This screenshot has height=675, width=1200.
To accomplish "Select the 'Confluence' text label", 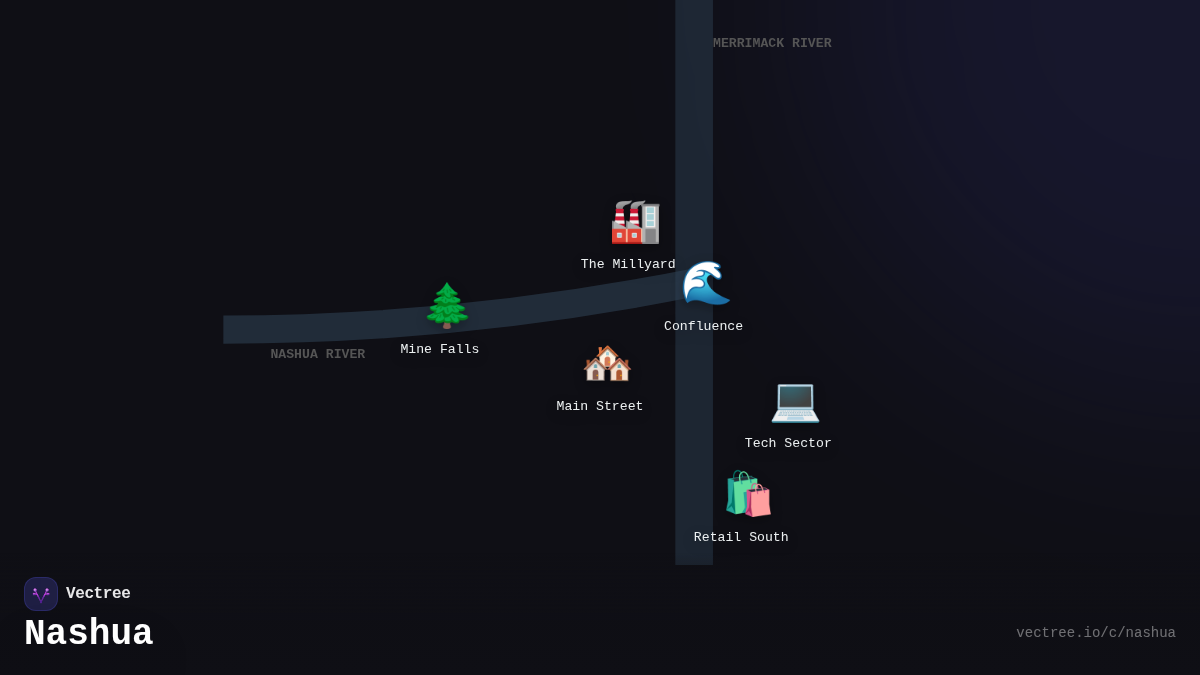I will 703,327.
